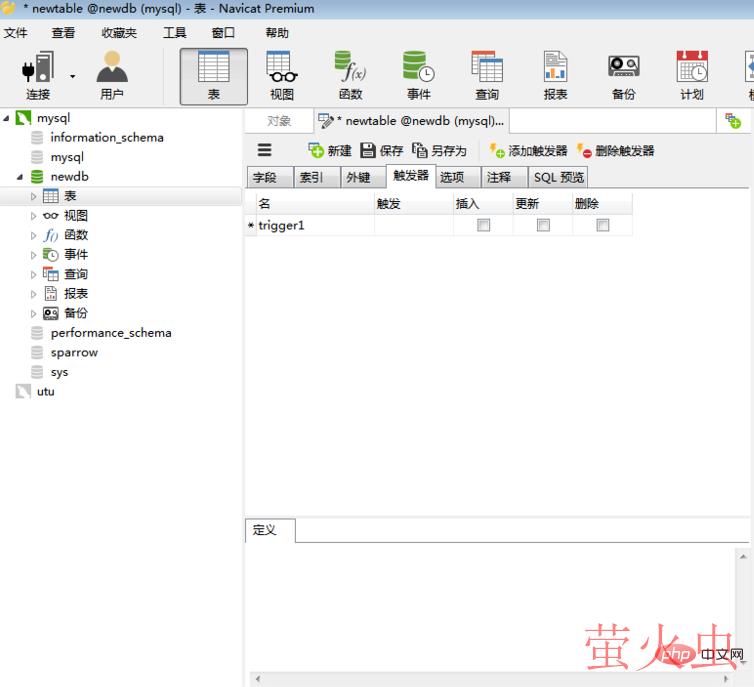
Task: Expand the 查询 queries tree node
Action: [x=33, y=275]
